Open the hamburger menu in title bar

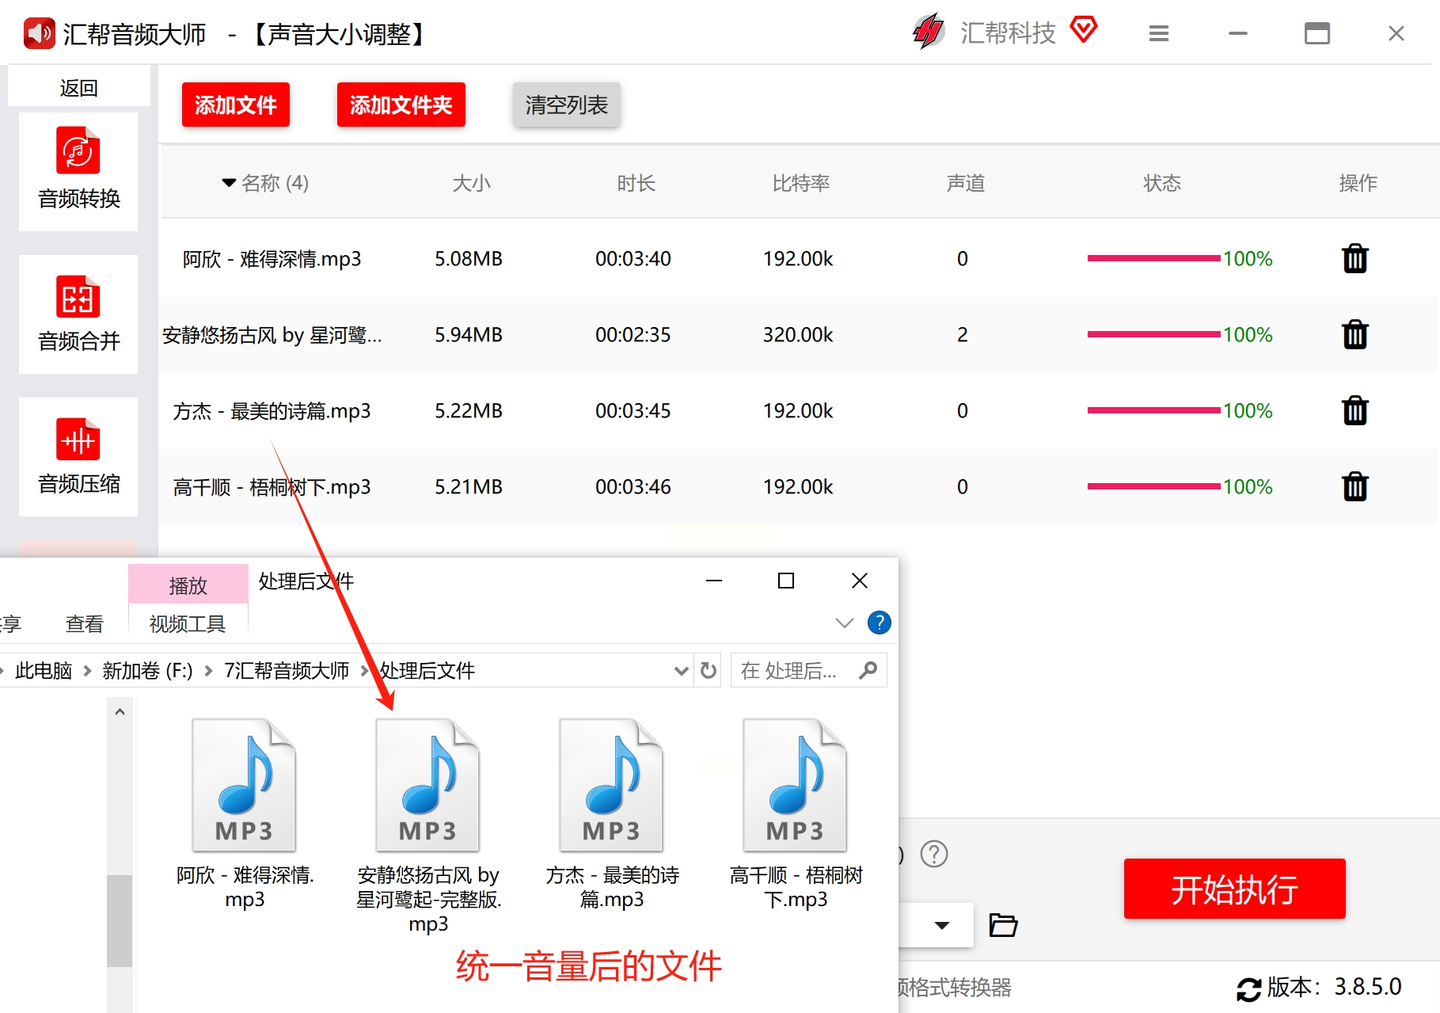coord(1158,34)
